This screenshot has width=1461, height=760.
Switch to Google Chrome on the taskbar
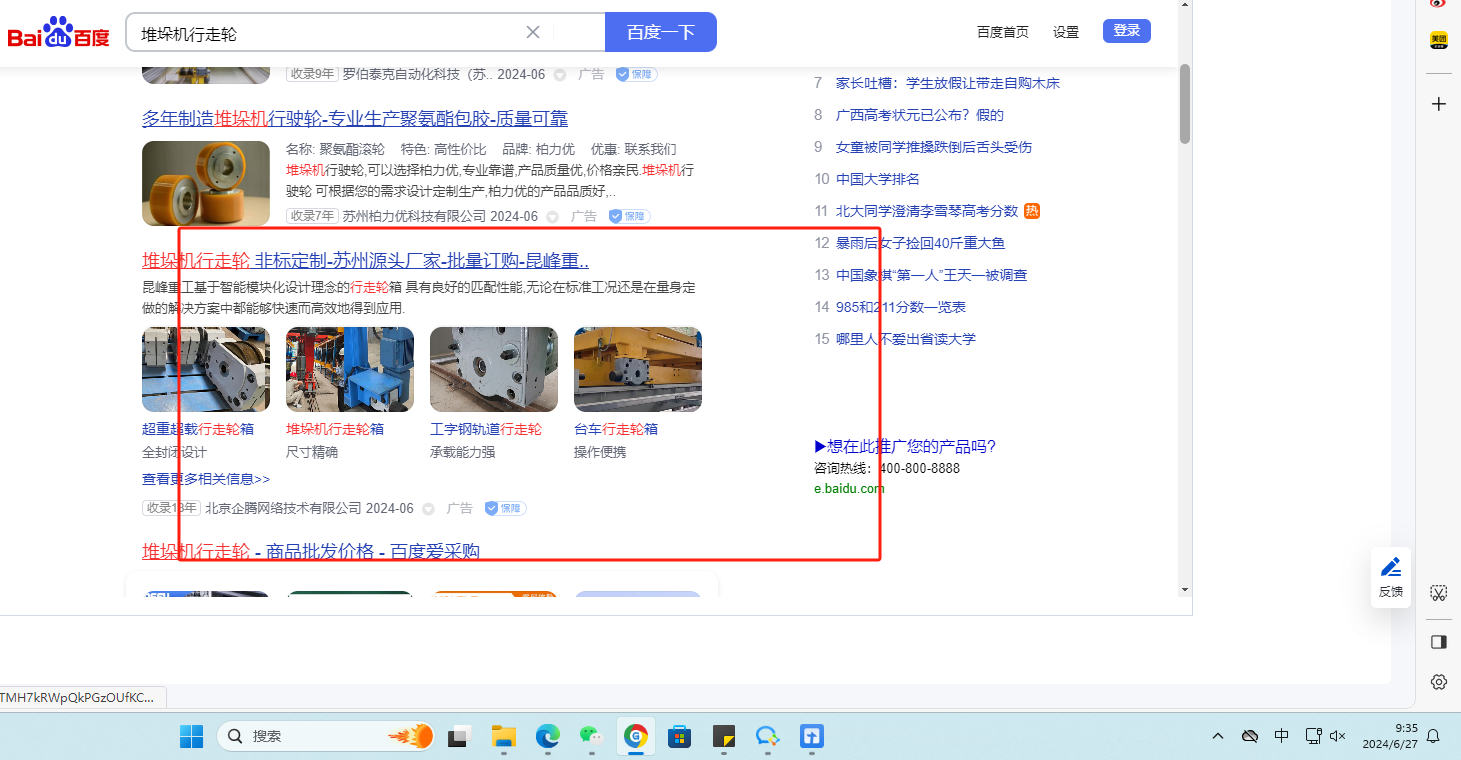pos(635,737)
